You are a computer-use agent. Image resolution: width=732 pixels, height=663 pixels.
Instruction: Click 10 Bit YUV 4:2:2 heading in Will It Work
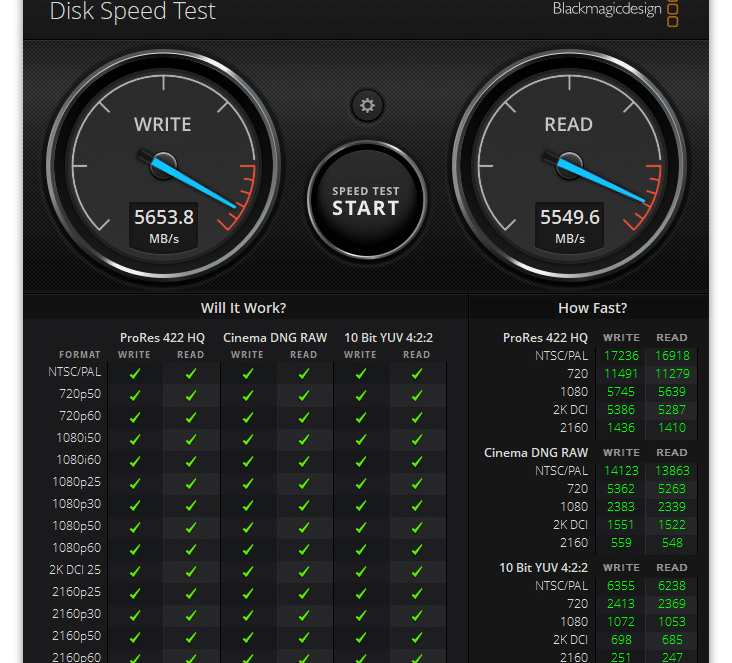(388, 338)
